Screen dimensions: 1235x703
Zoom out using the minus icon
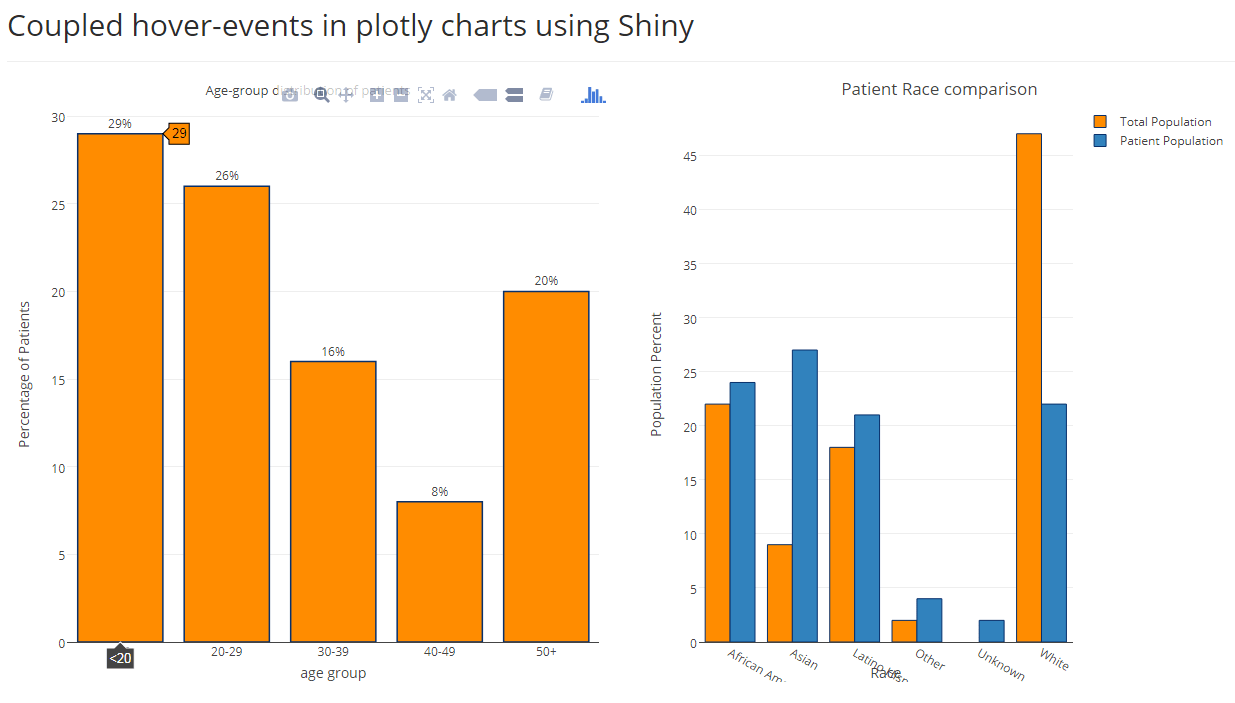(x=400, y=94)
